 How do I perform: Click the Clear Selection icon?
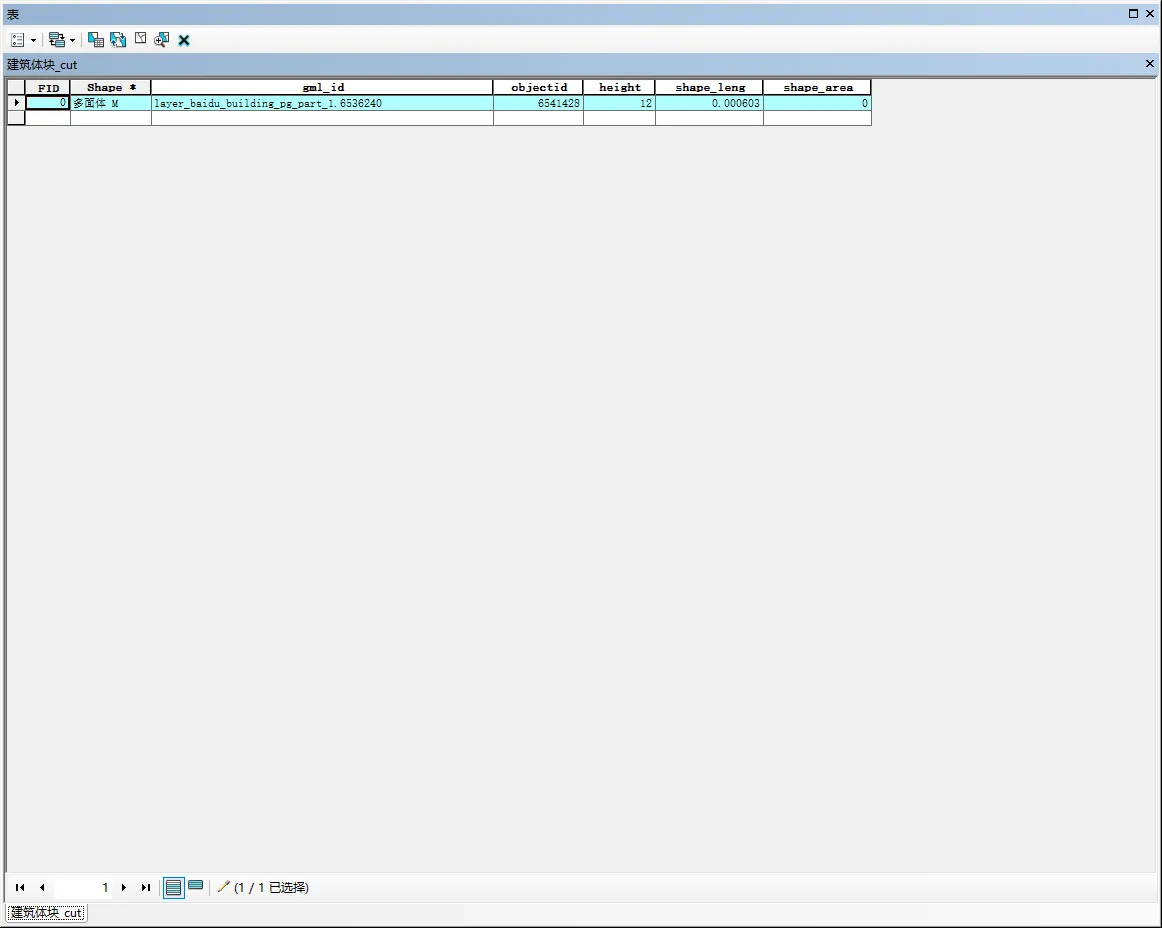(x=140, y=39)
